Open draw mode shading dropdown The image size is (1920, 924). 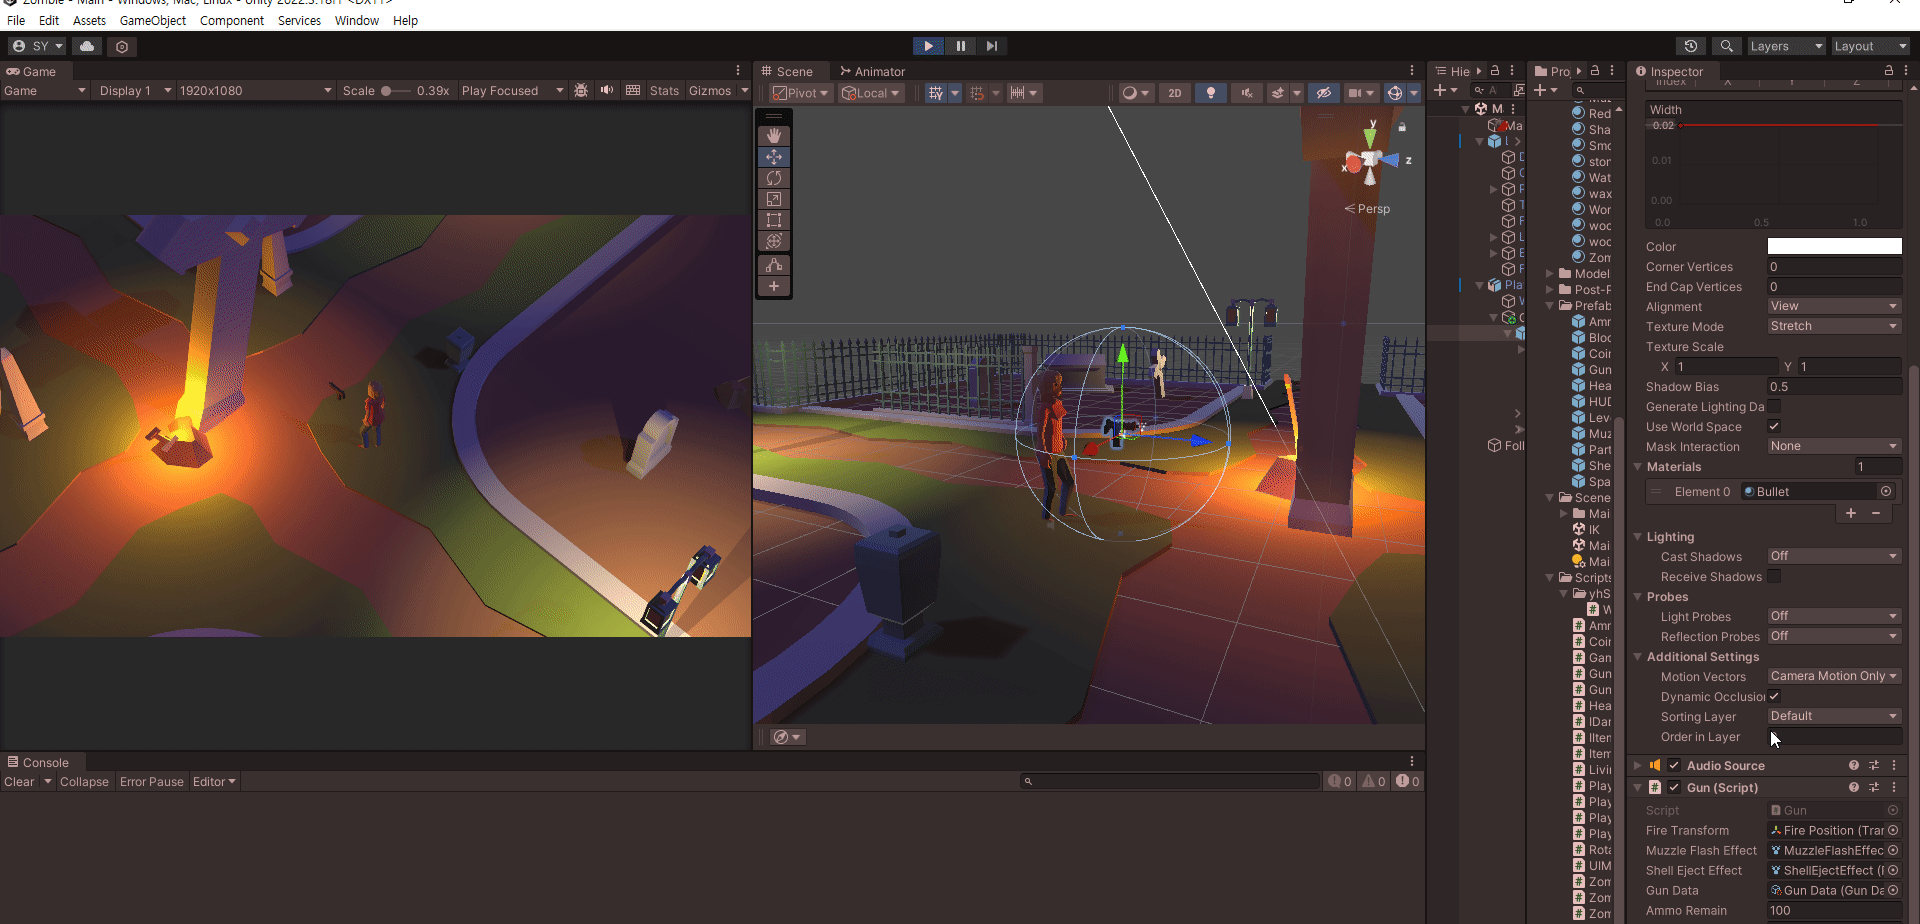click(x=1136, y=93)
